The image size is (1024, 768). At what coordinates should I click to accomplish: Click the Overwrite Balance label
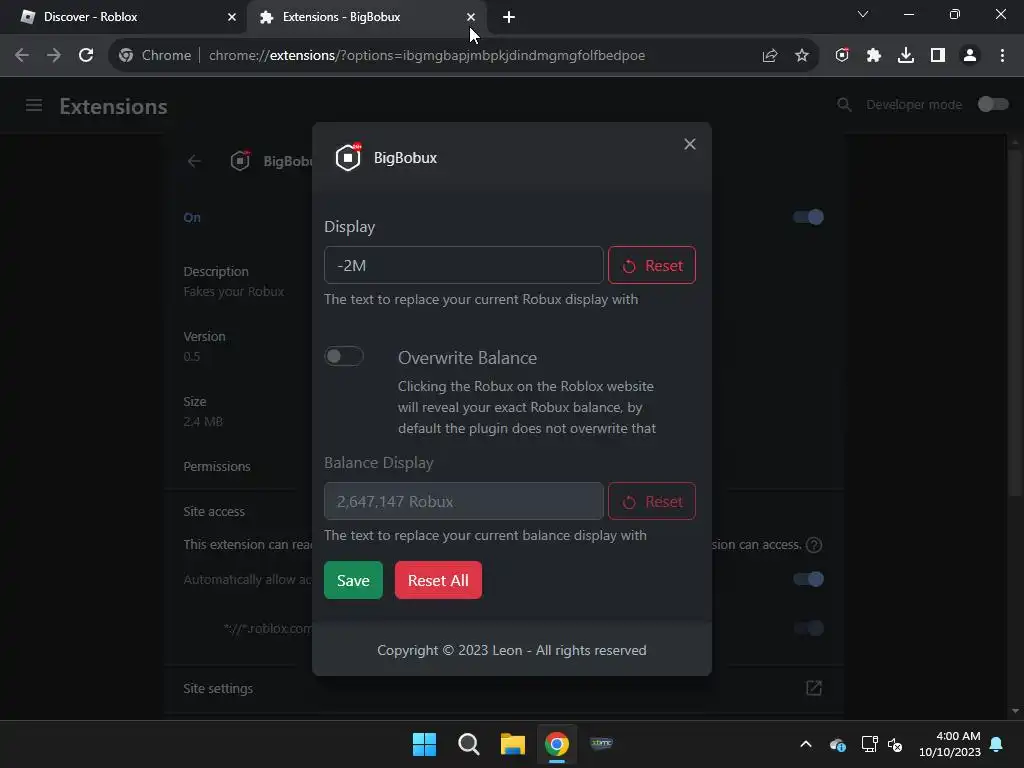pos(468,357)
